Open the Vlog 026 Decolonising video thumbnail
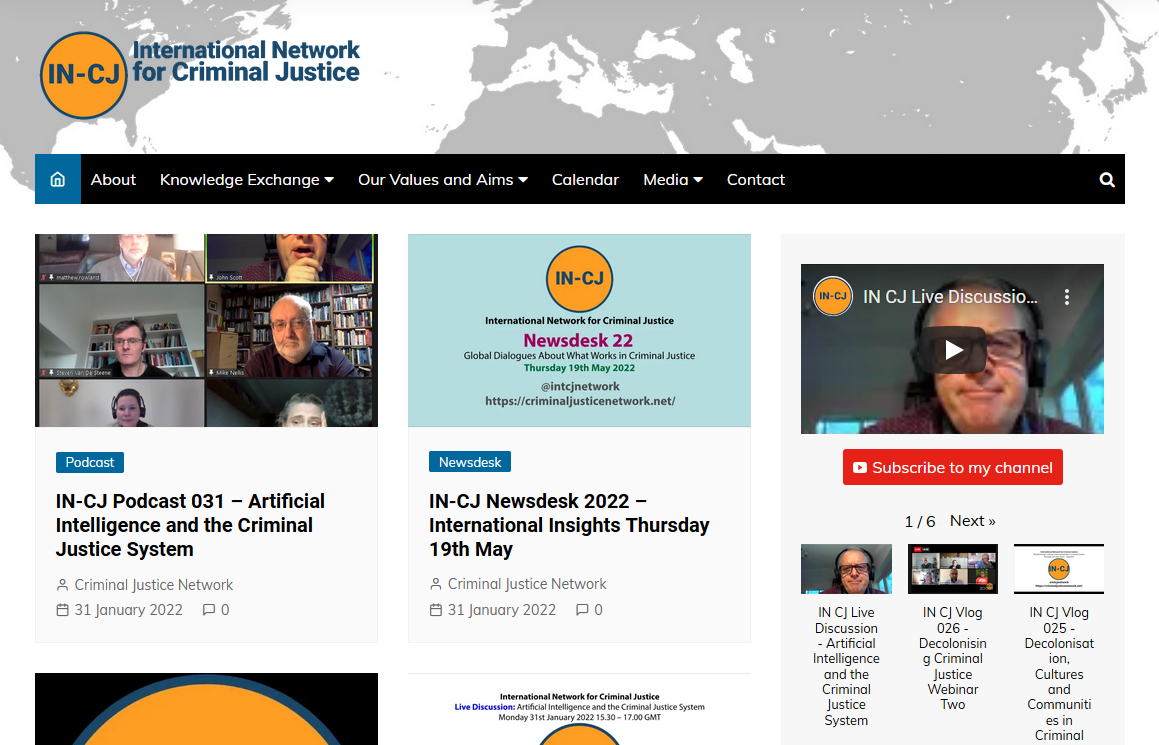The height and width of the screenshot is (745, 1159). [x=953, y=569]
